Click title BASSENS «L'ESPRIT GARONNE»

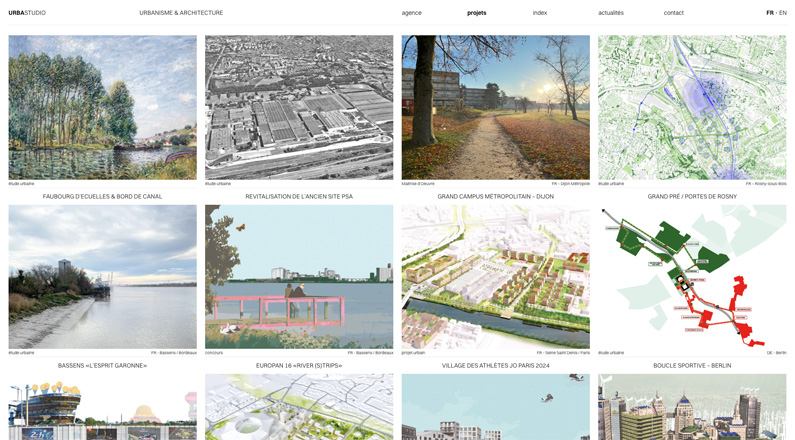tap(102, 365)
